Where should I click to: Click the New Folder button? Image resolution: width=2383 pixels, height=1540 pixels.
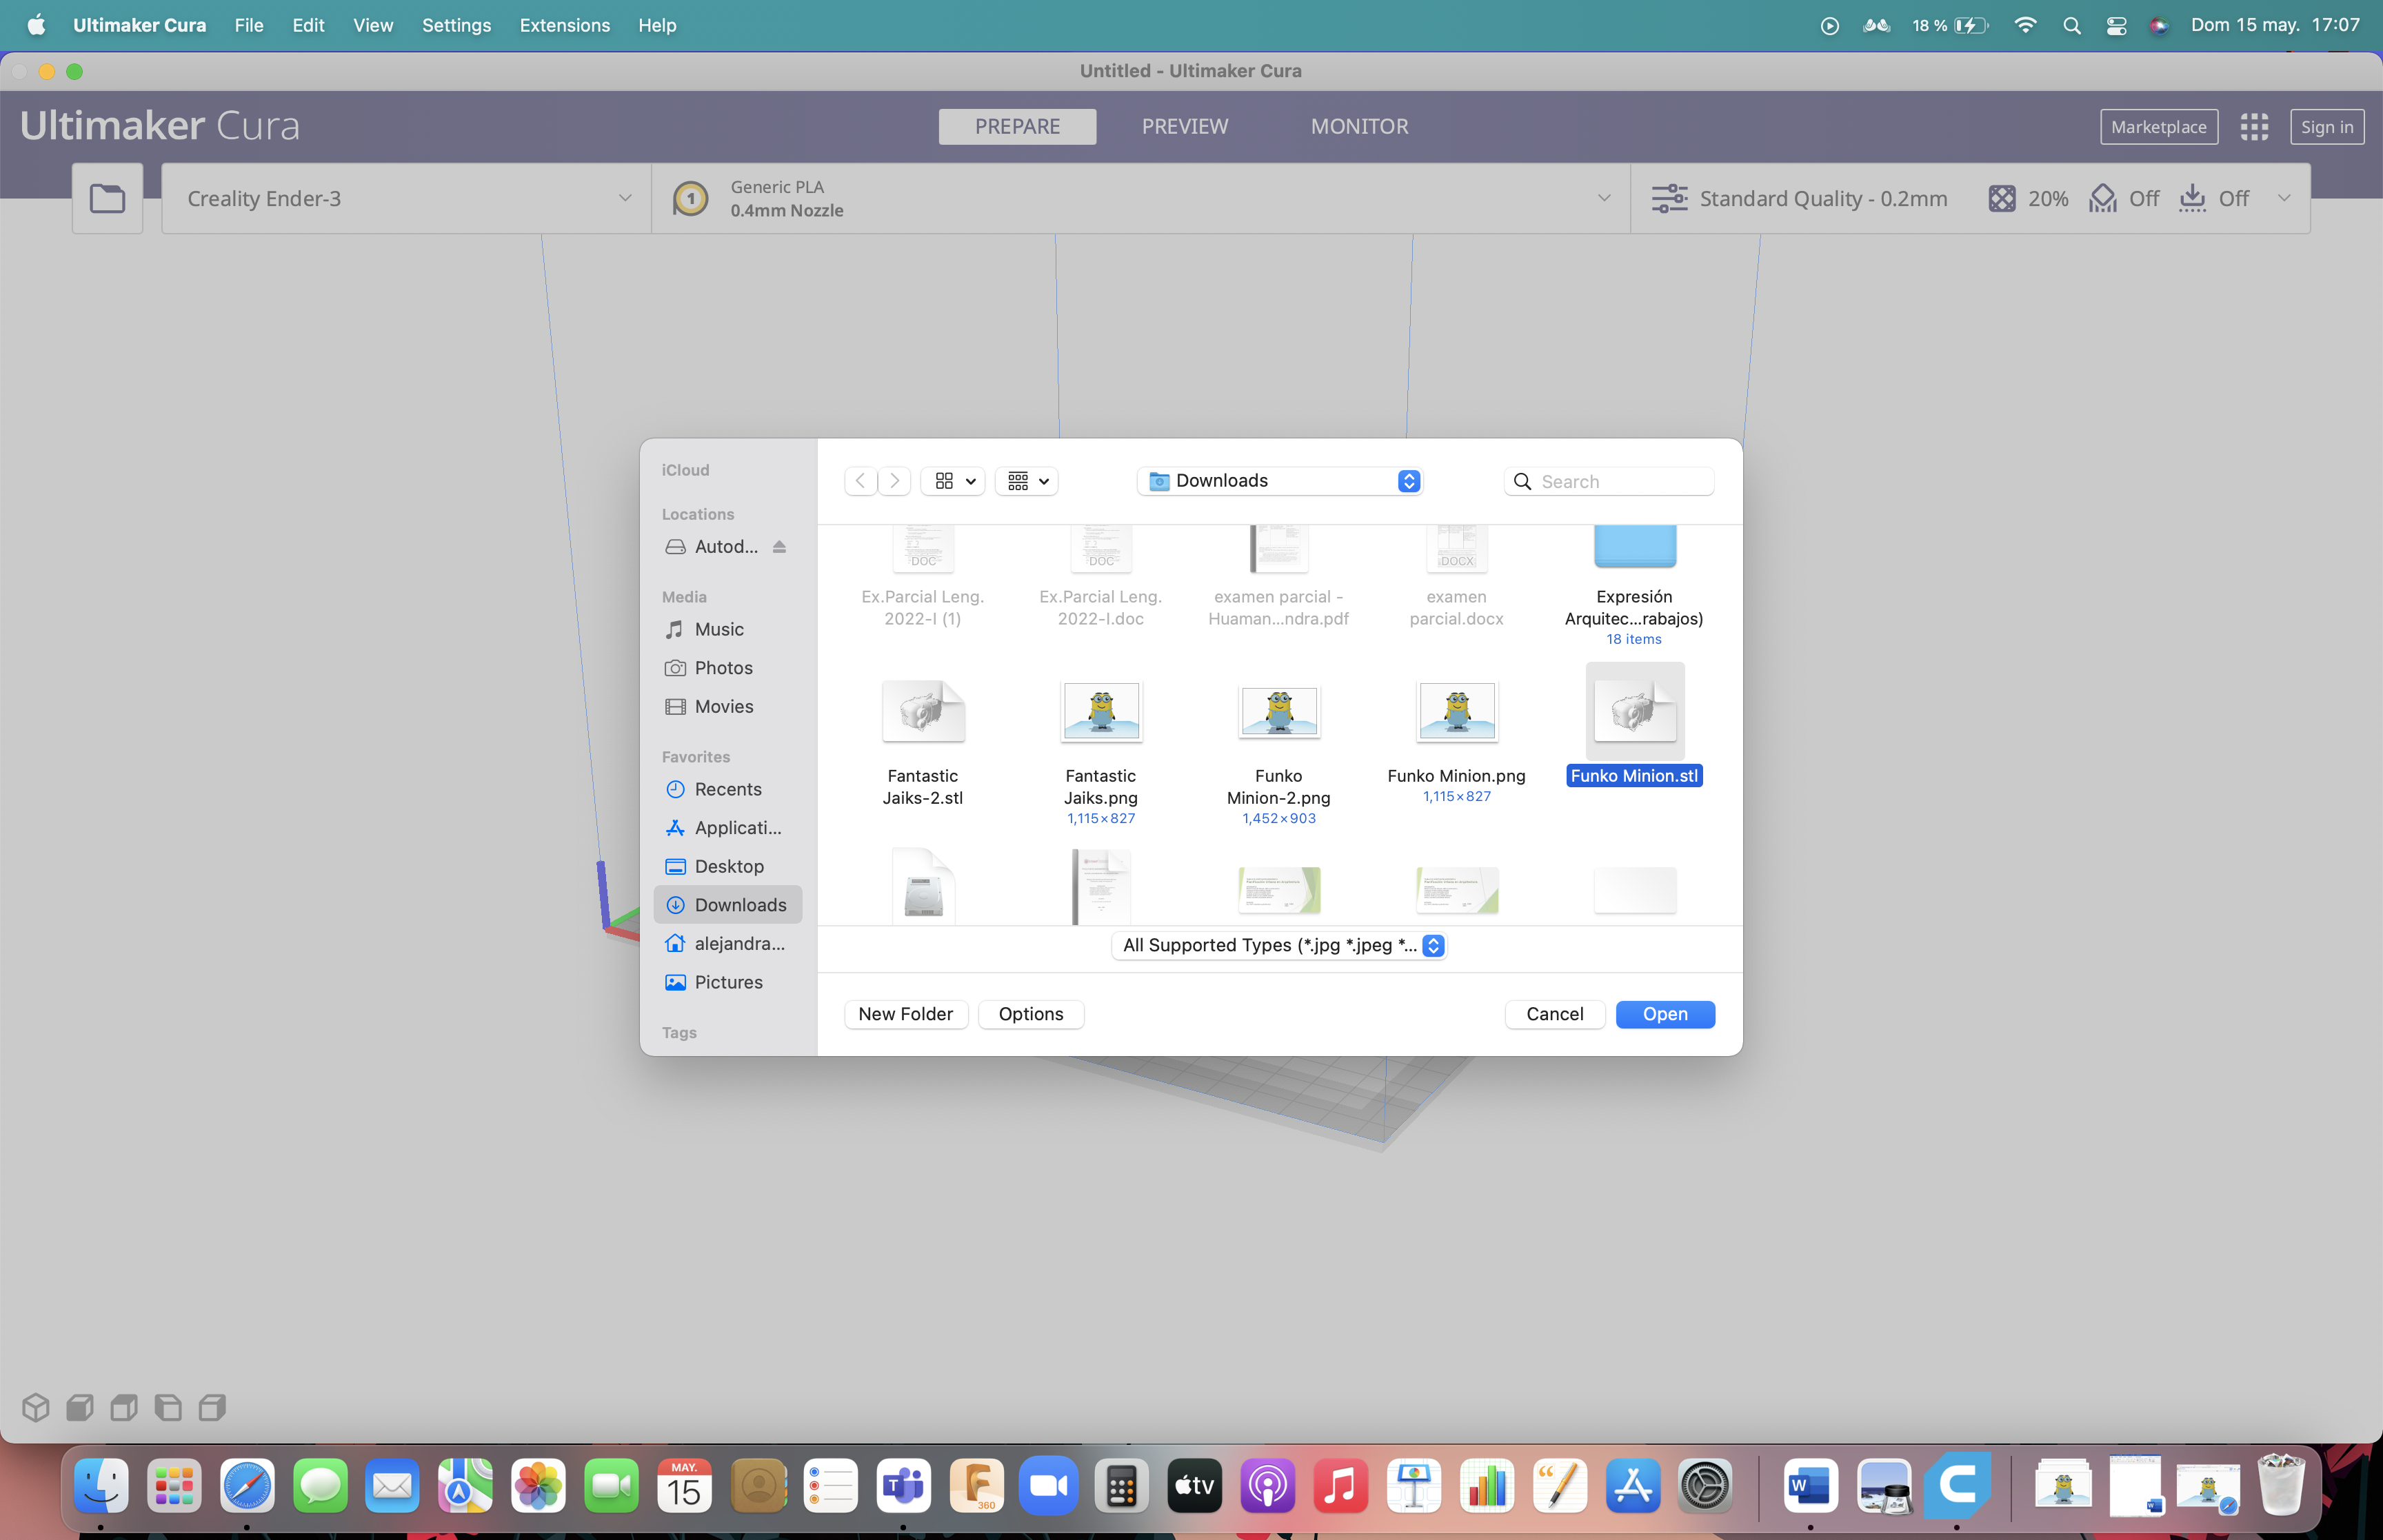(906, 1014)
